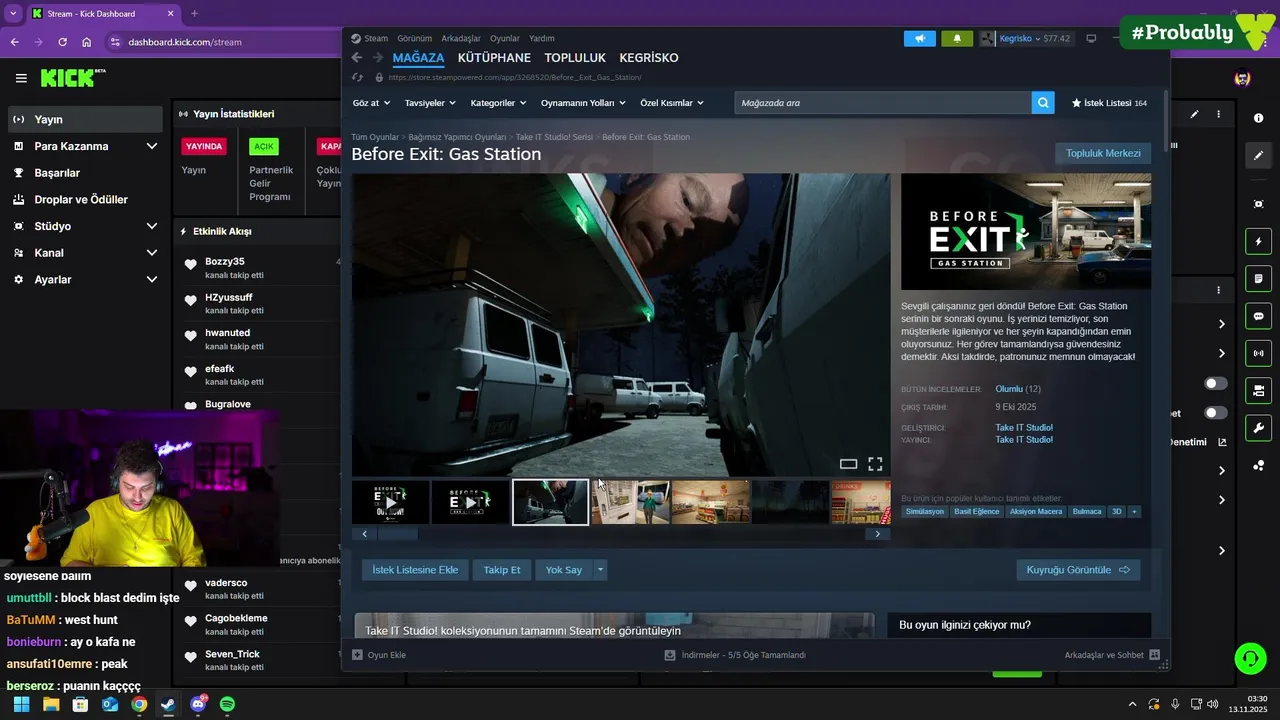This screenshot has height=720, width=1280.
Task: Toggle the upper switch in Kick right panel
Action: (x=1216, y=383)
